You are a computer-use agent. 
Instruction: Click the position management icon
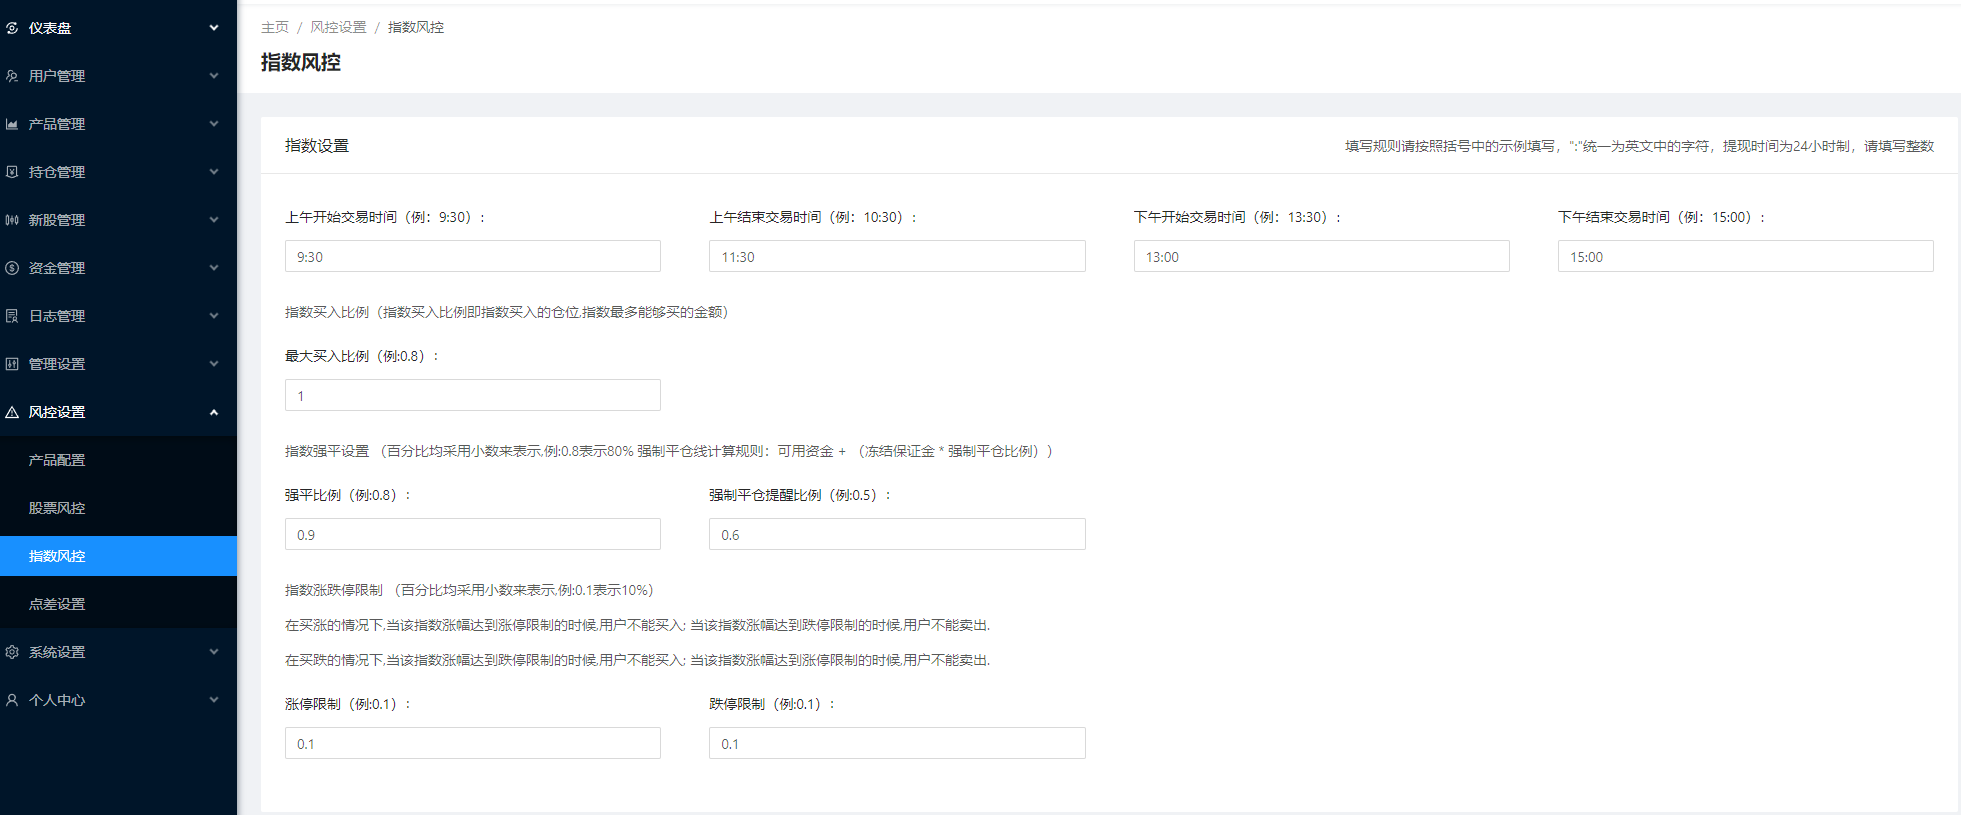tap(12, 172)
